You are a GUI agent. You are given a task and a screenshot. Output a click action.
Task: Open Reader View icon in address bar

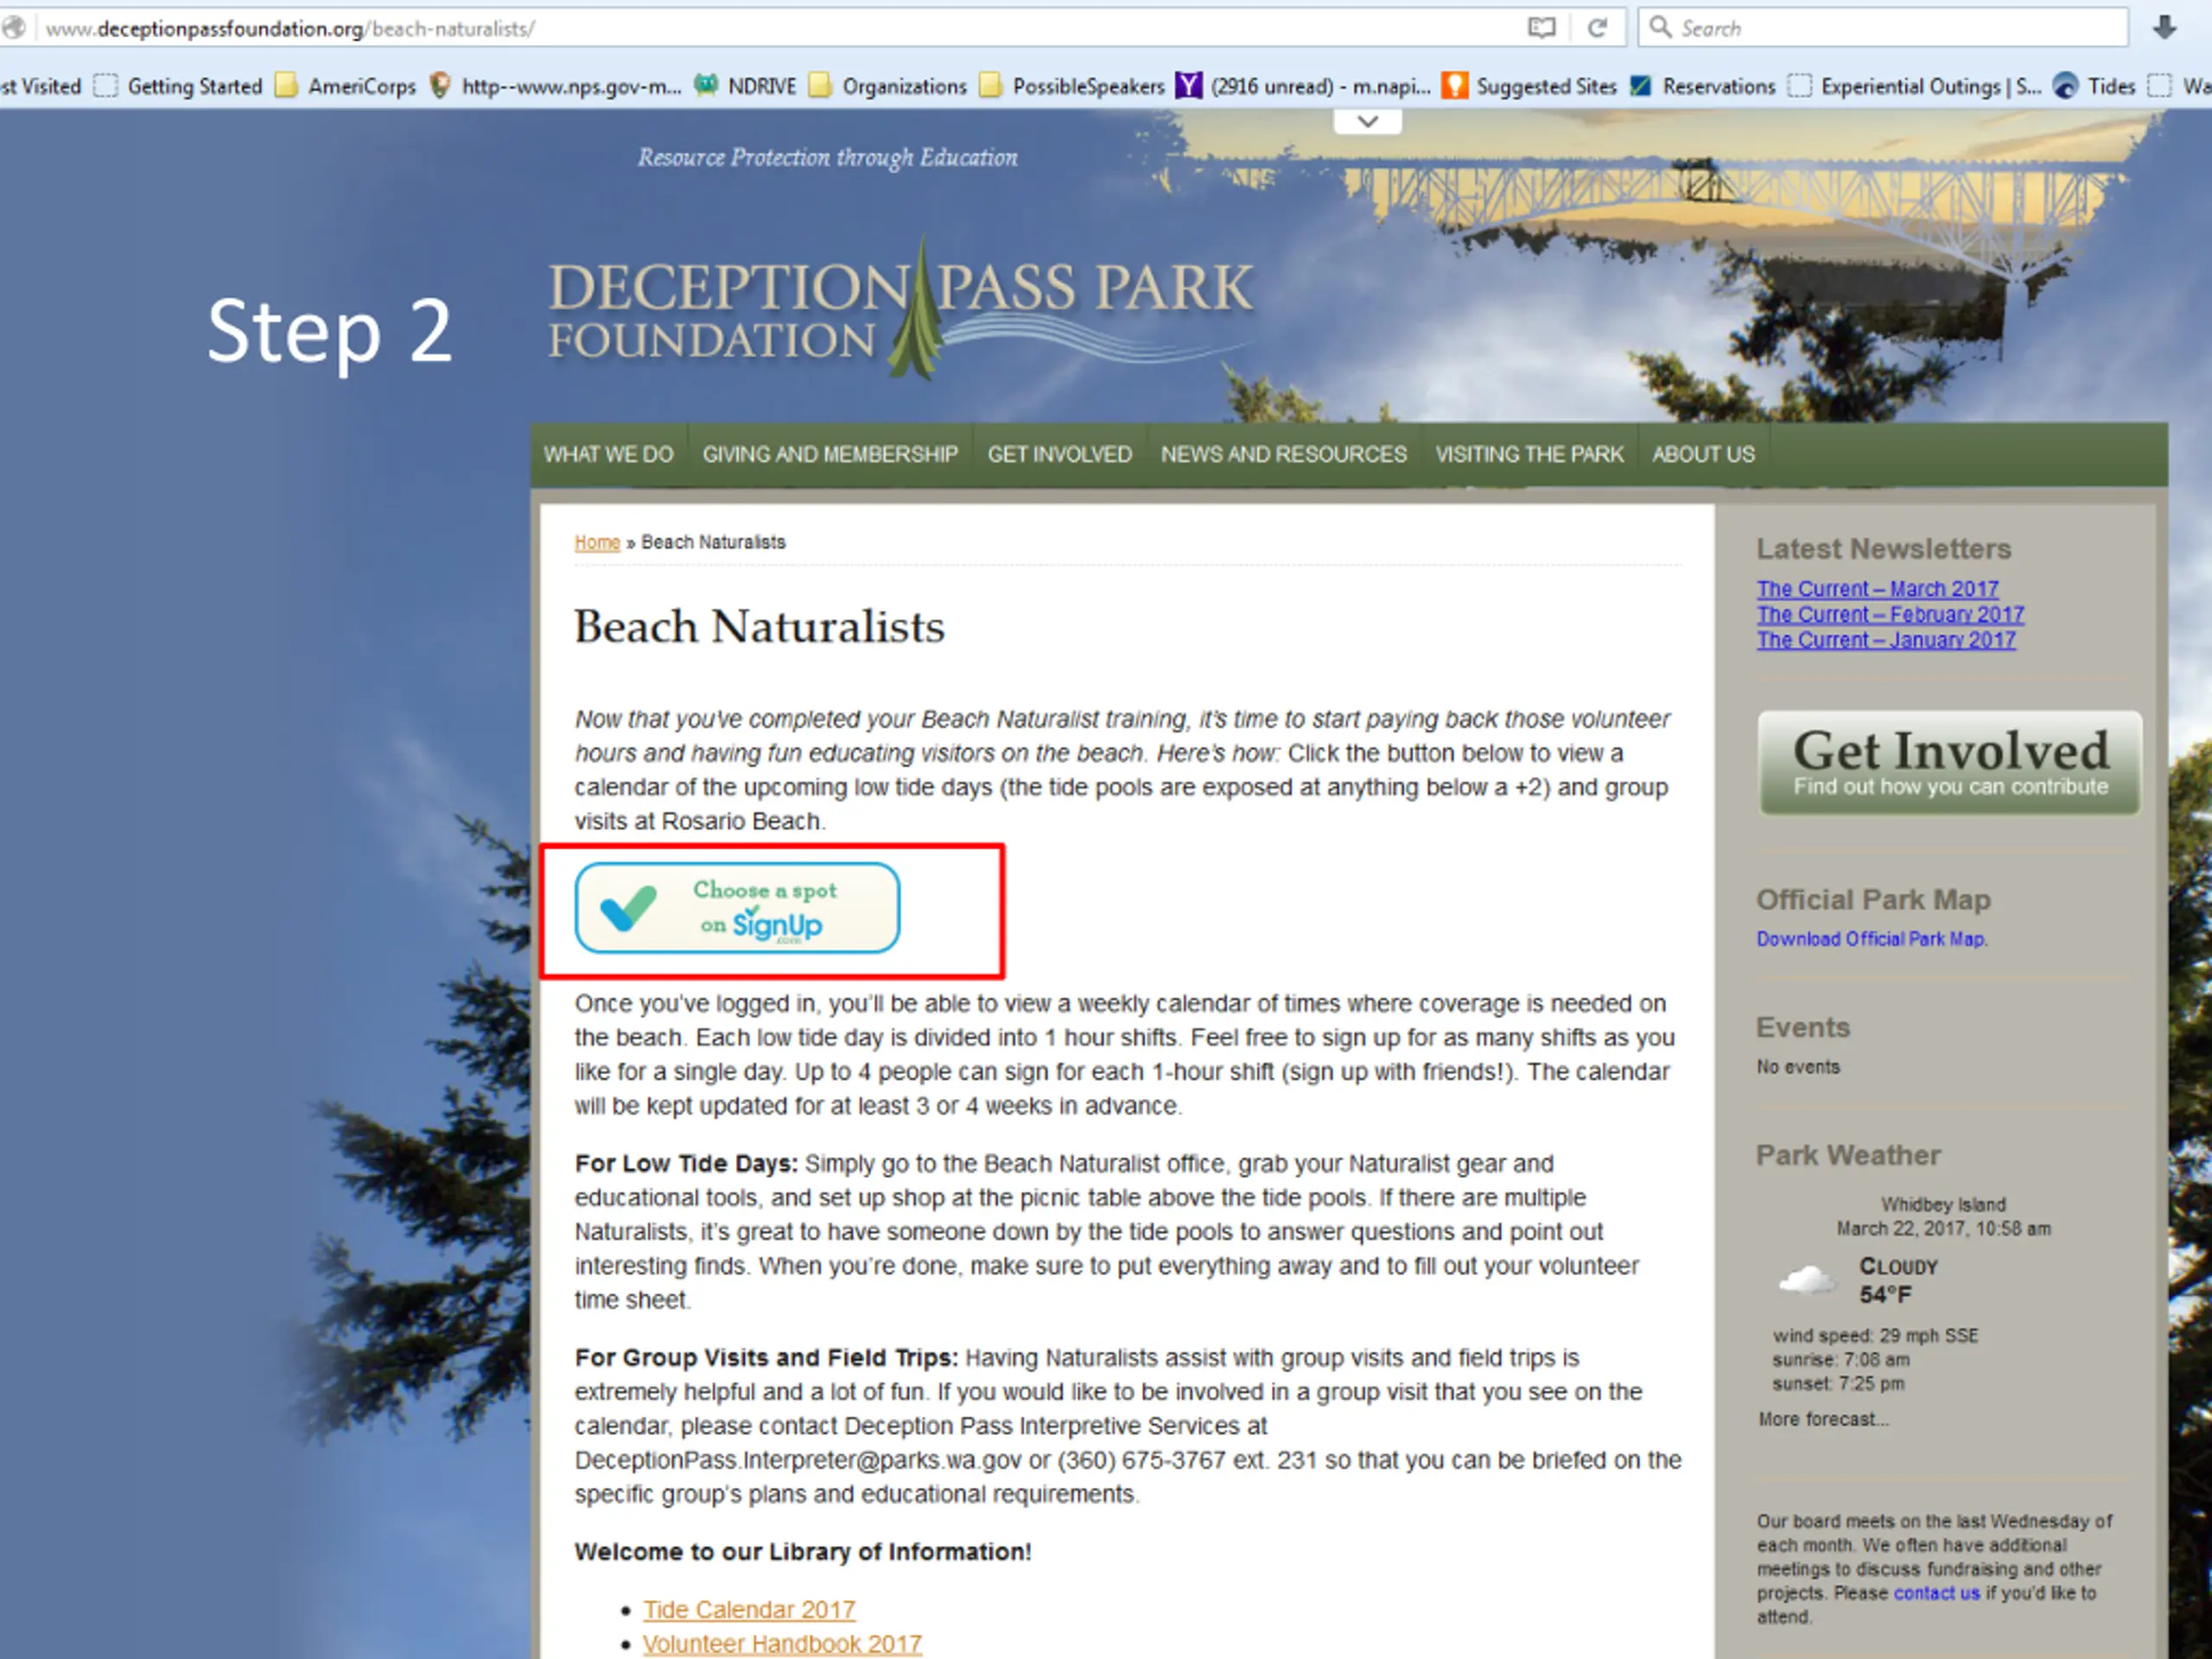pos(1542,28)
